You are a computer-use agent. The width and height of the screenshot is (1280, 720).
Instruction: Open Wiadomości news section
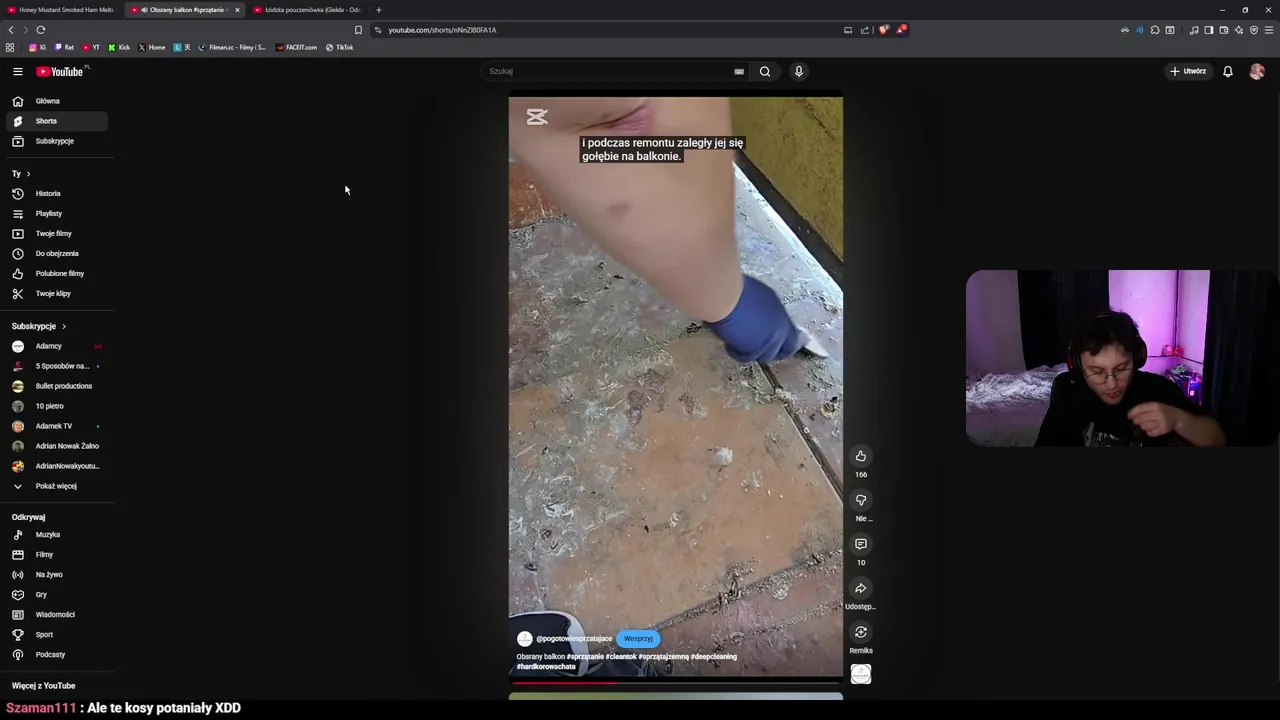click(x=57, y=615)
